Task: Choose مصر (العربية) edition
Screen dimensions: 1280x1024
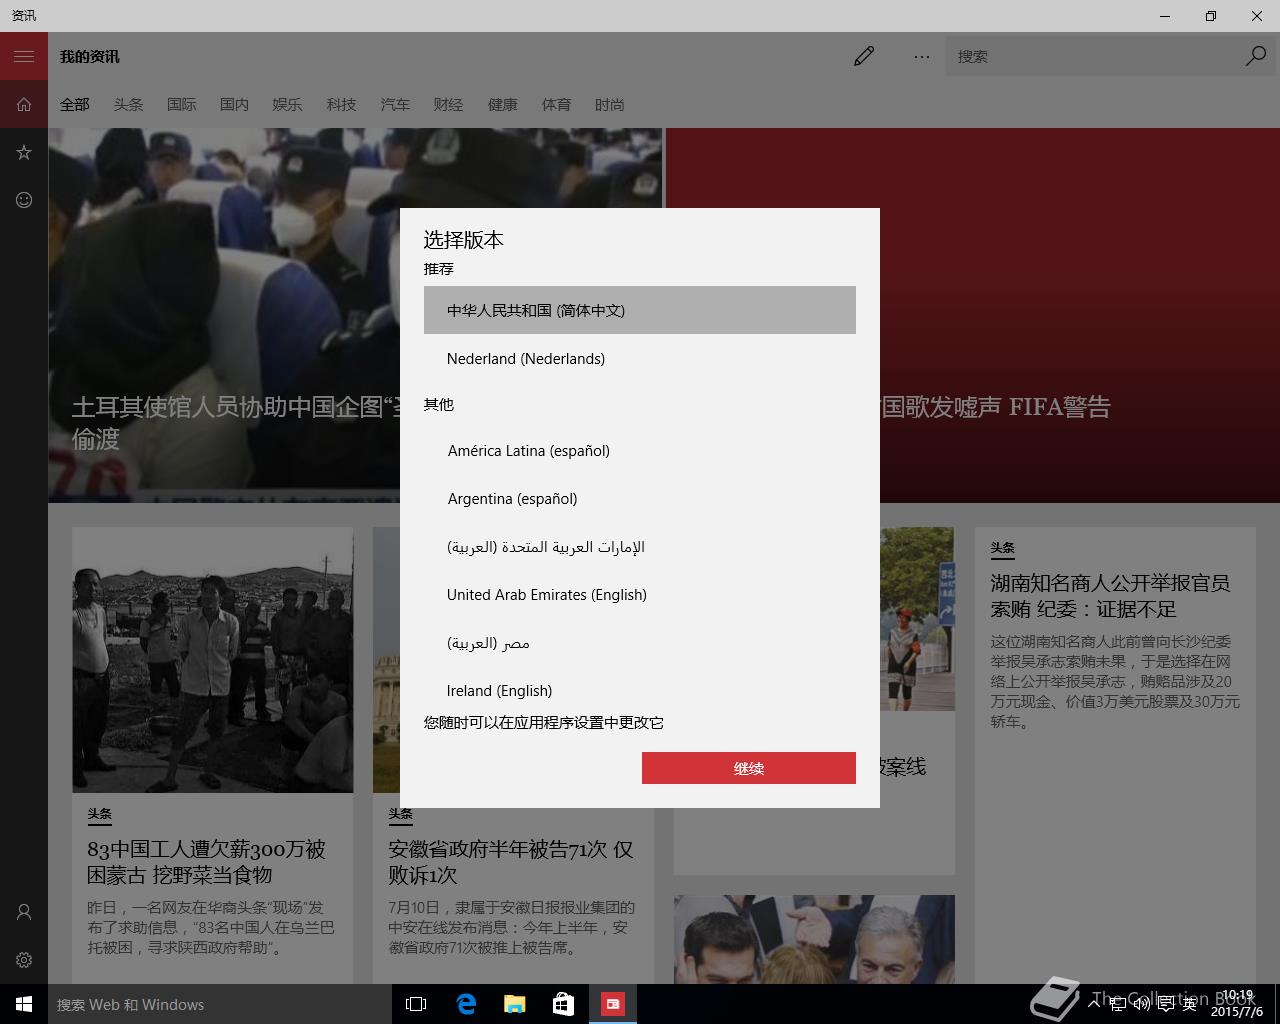Action: [x=640, y=642]
